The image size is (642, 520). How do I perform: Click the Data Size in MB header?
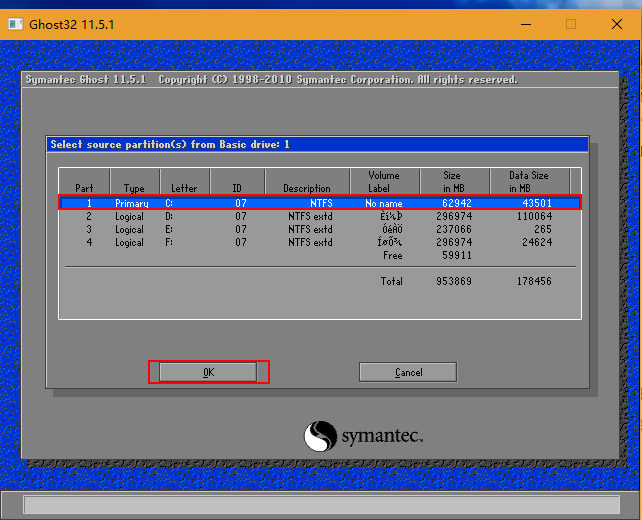tap(529, 182)
